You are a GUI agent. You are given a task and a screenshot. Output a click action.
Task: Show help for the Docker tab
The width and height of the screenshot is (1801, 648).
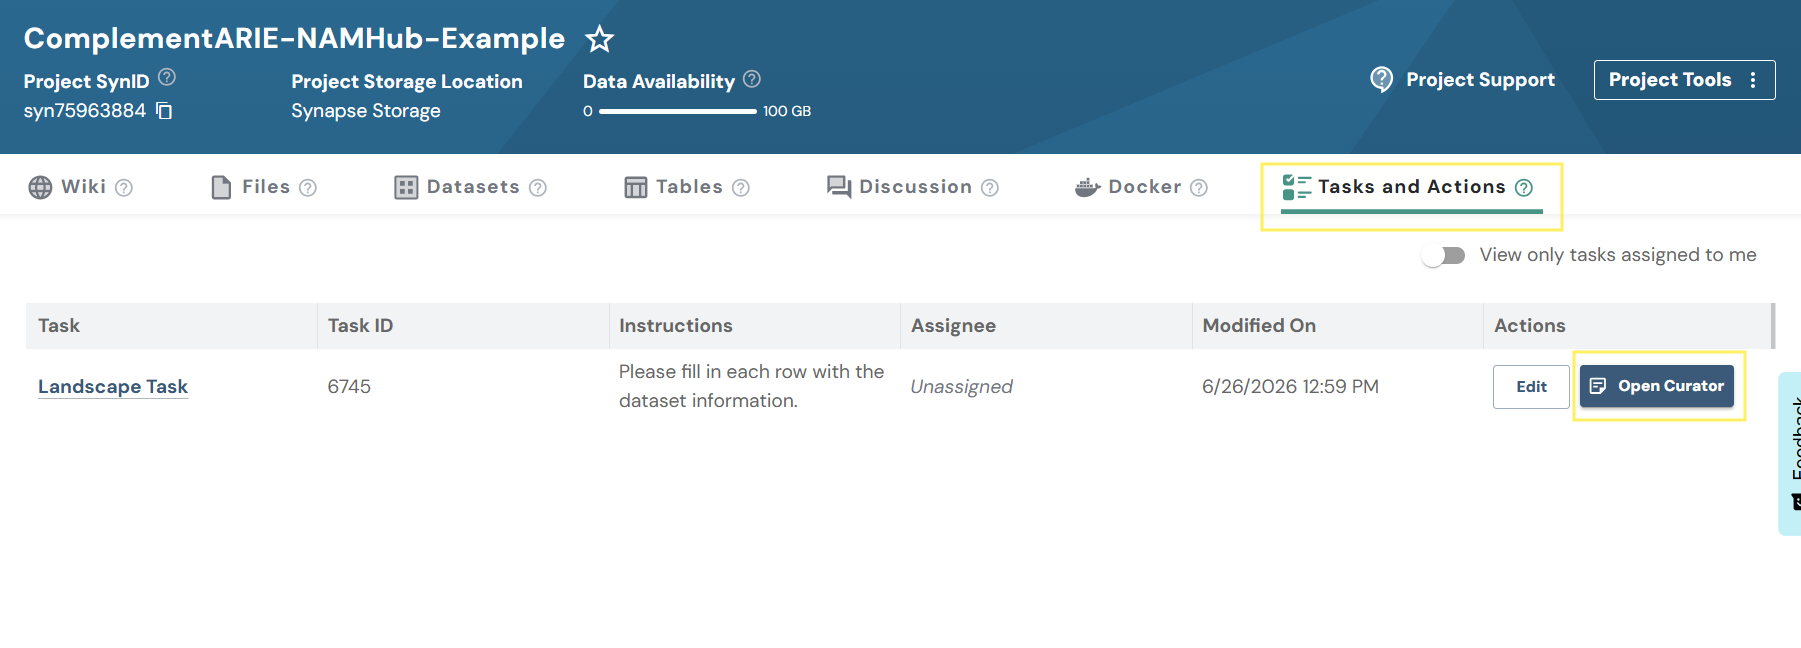1199,188
